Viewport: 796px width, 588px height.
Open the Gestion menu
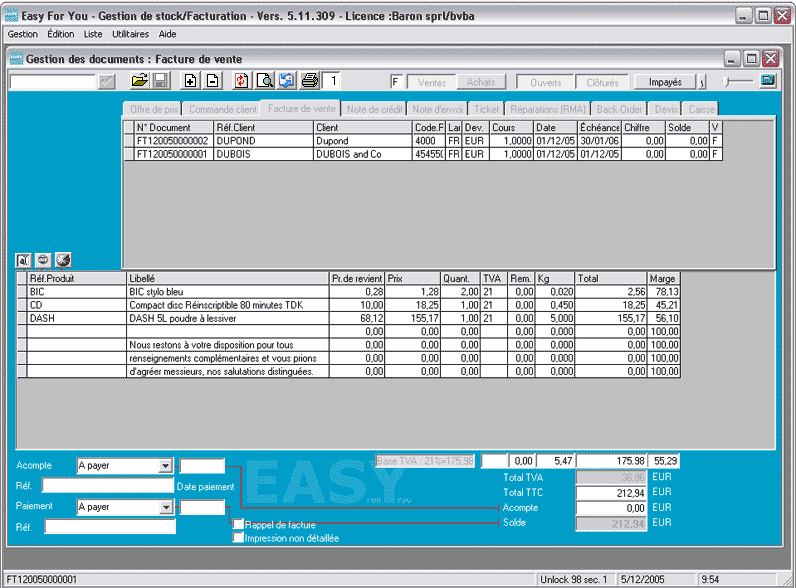[x=23, y=34]
